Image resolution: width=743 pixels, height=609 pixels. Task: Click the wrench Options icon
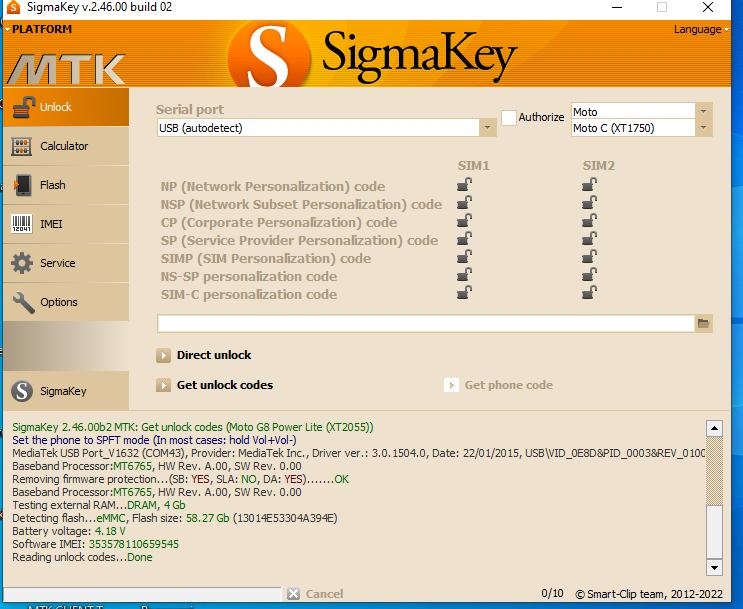[x=23, y=302]
